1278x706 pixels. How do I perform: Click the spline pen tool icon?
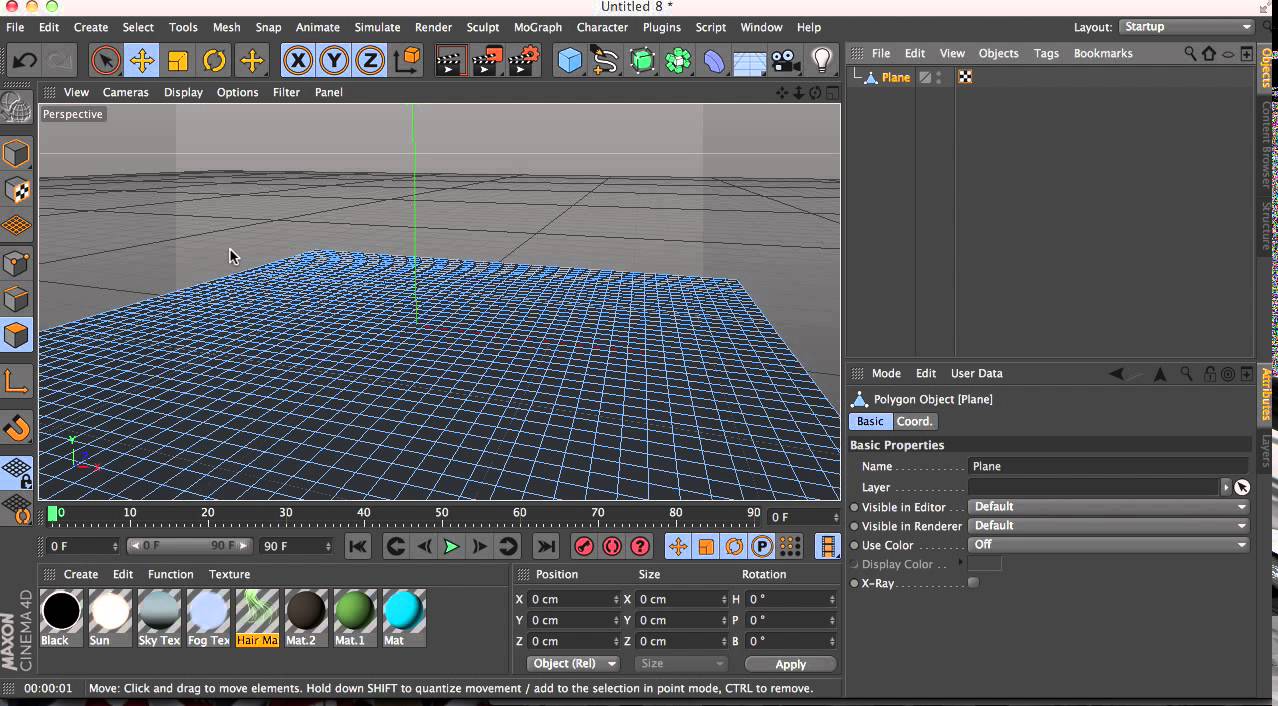click(606, 61)
